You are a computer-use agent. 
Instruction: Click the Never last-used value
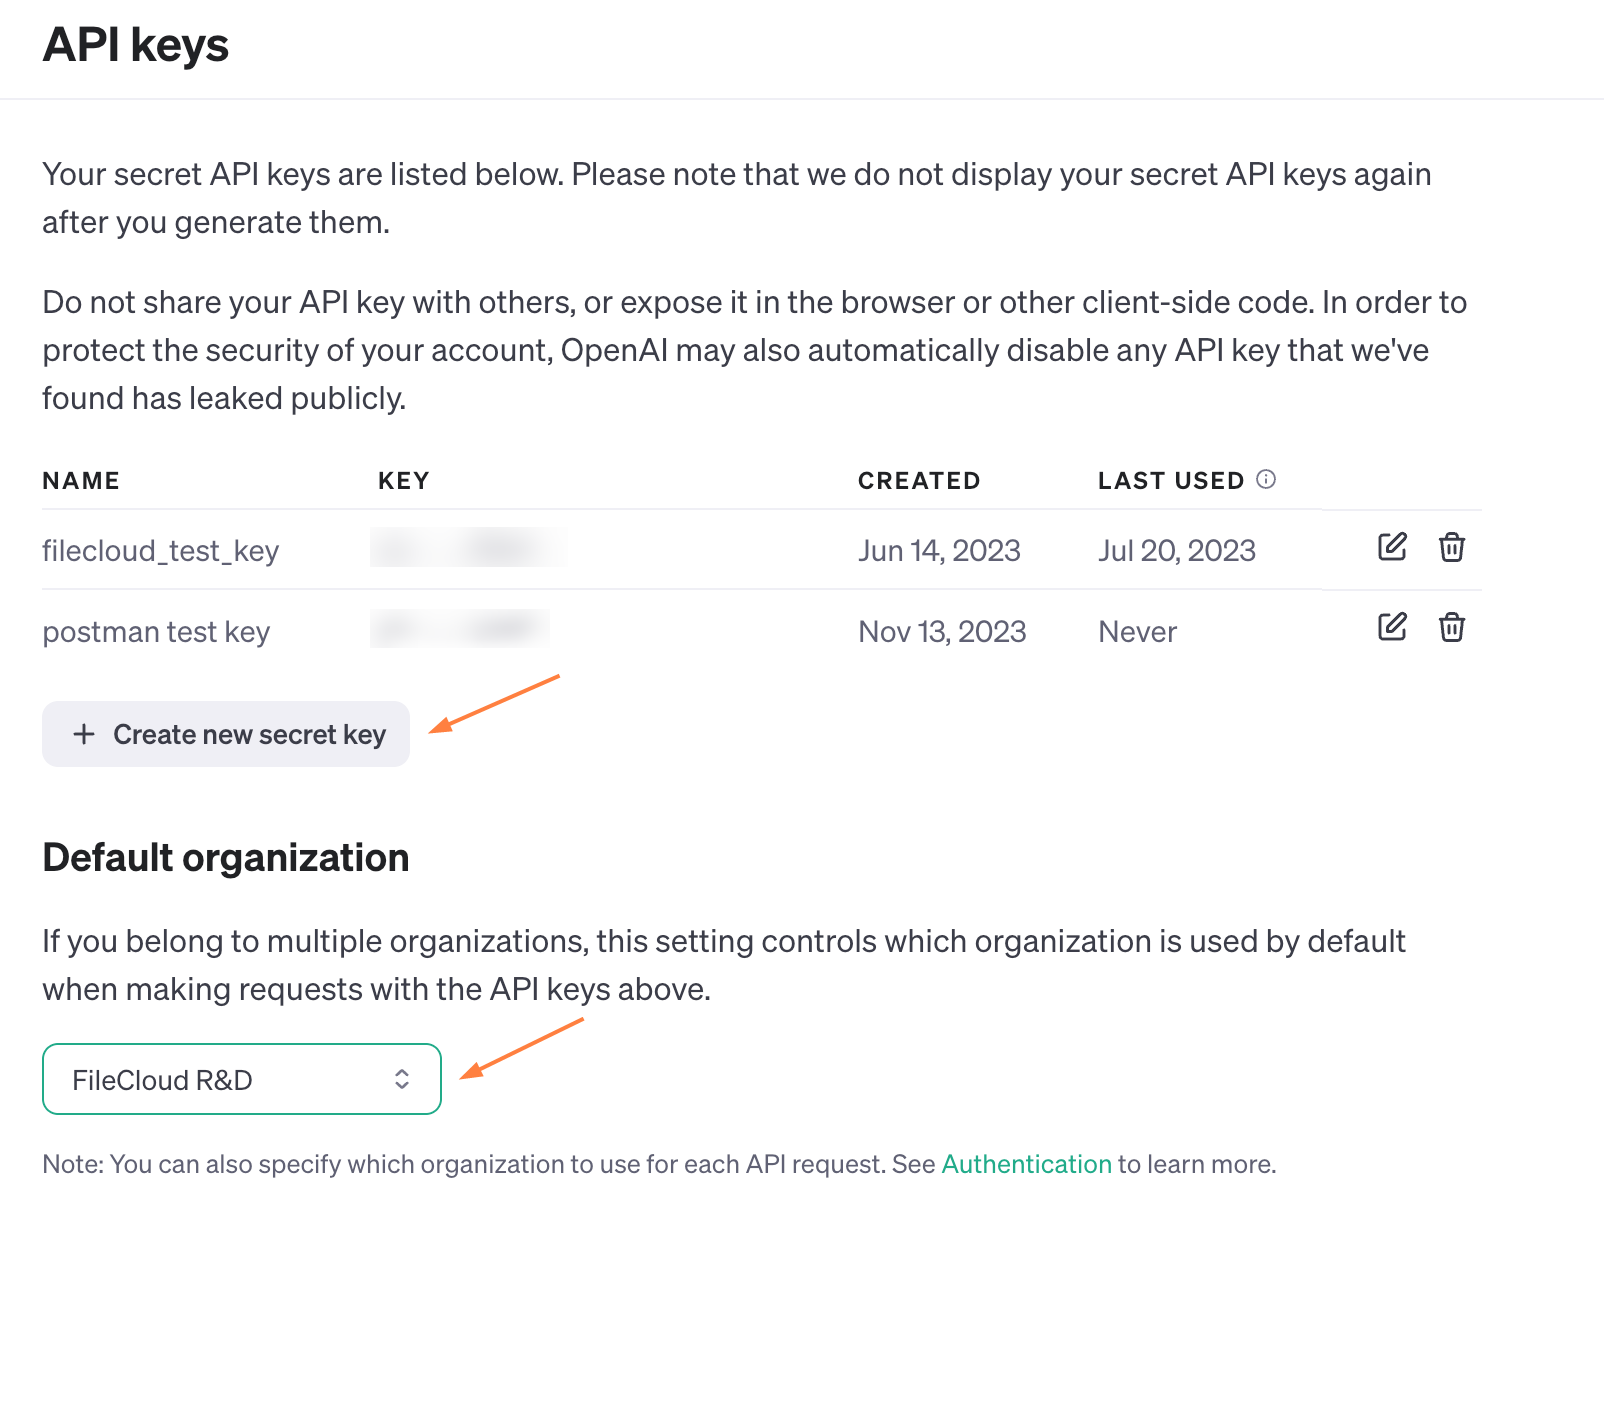coord(1137,632)
